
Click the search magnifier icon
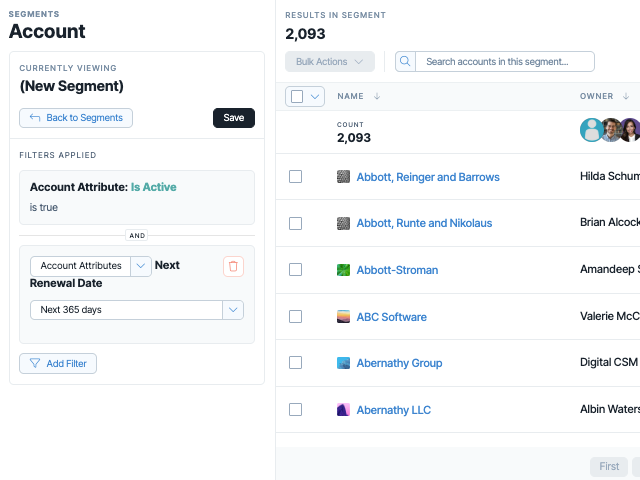pos(405,62)
